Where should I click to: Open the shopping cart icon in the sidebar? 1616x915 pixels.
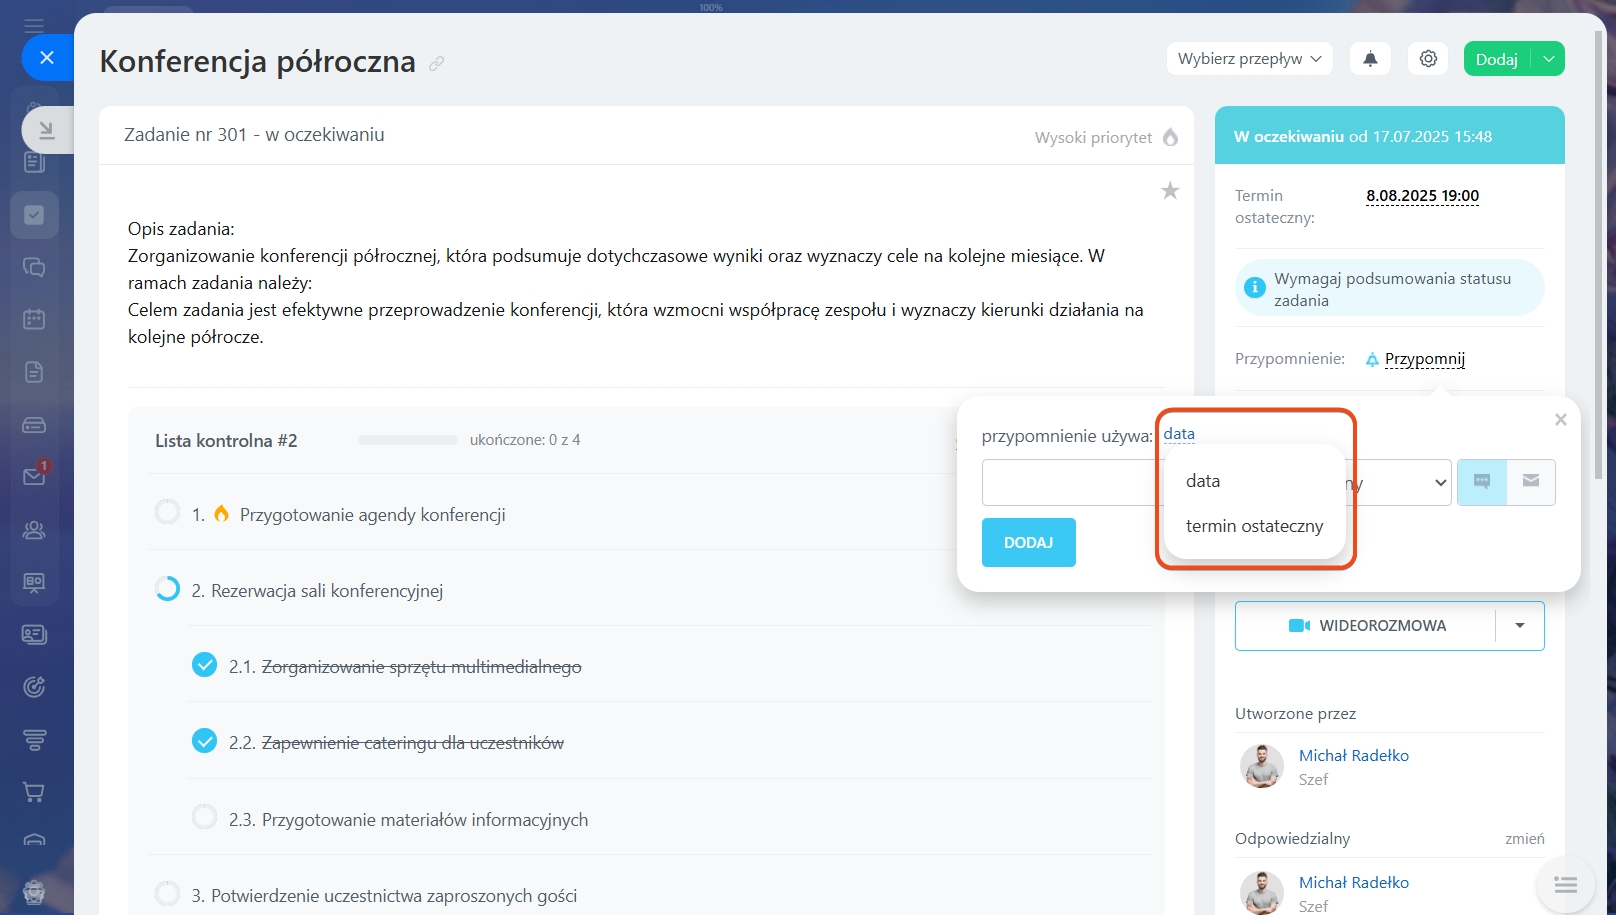pyautogui.click(x=34, y=792)
